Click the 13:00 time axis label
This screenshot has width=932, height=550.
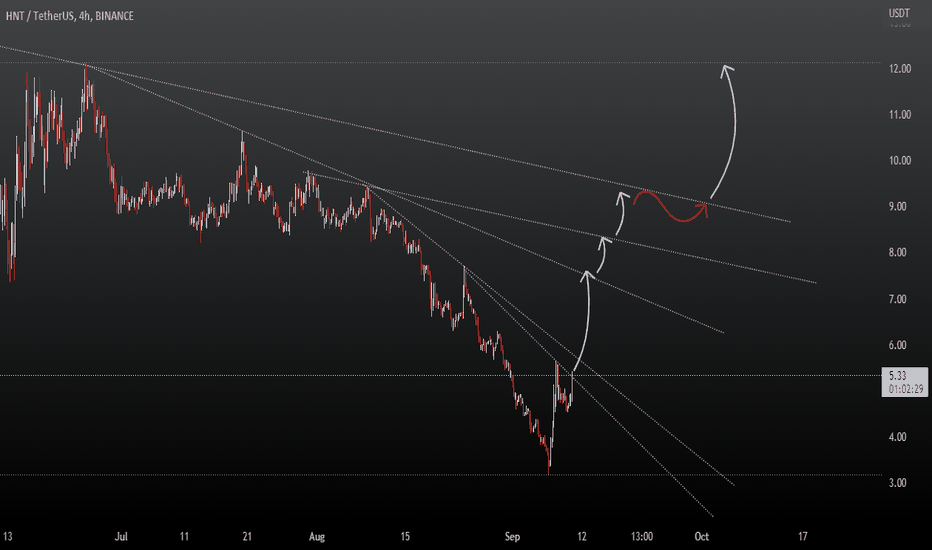(x=642, y=536)
